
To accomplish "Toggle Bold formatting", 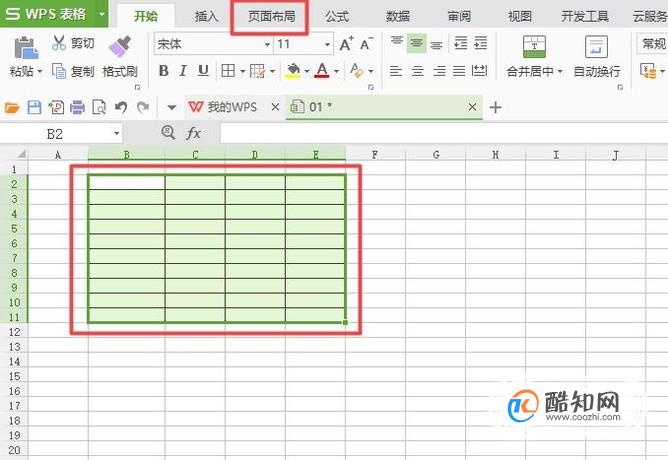I will (164, 71).
